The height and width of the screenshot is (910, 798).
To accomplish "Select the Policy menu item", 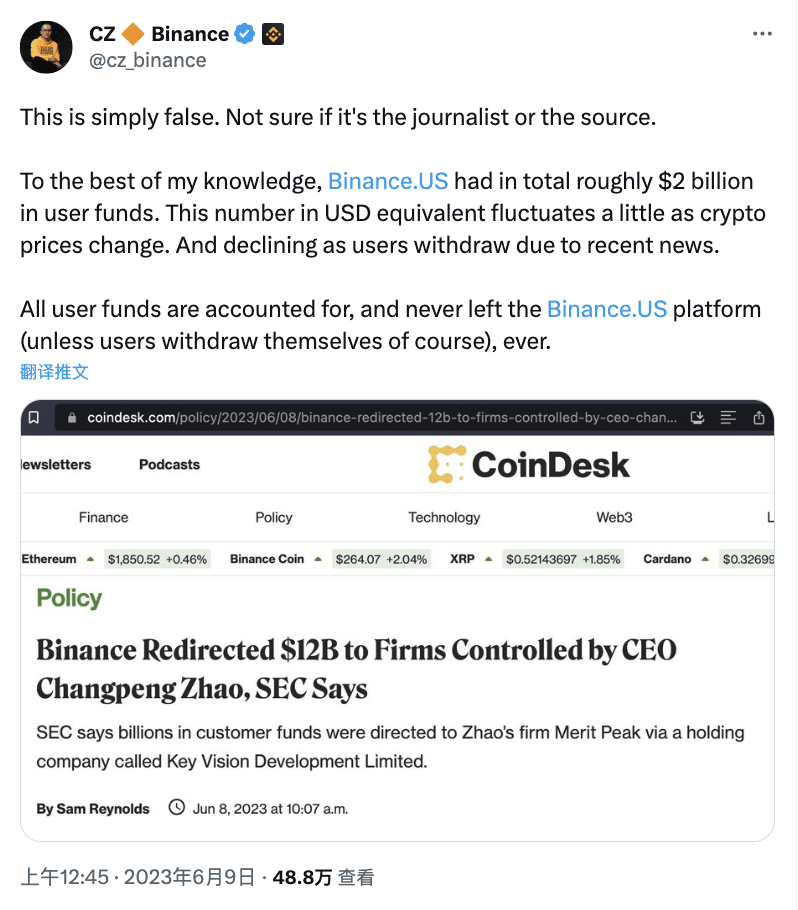I will pyautogui.click(x=273, y=517).
